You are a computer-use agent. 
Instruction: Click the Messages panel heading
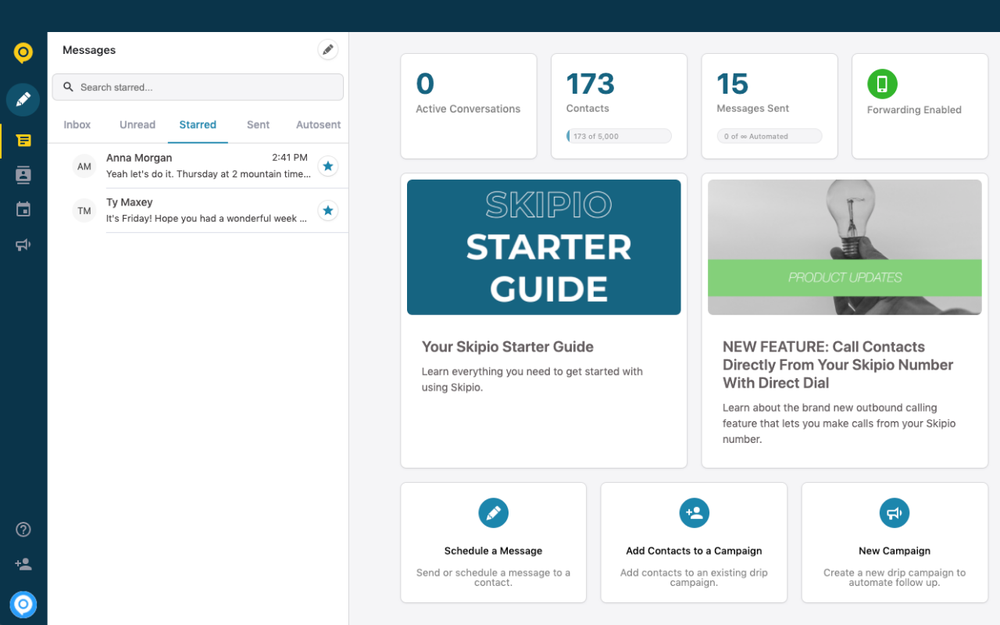click(89, 50)
